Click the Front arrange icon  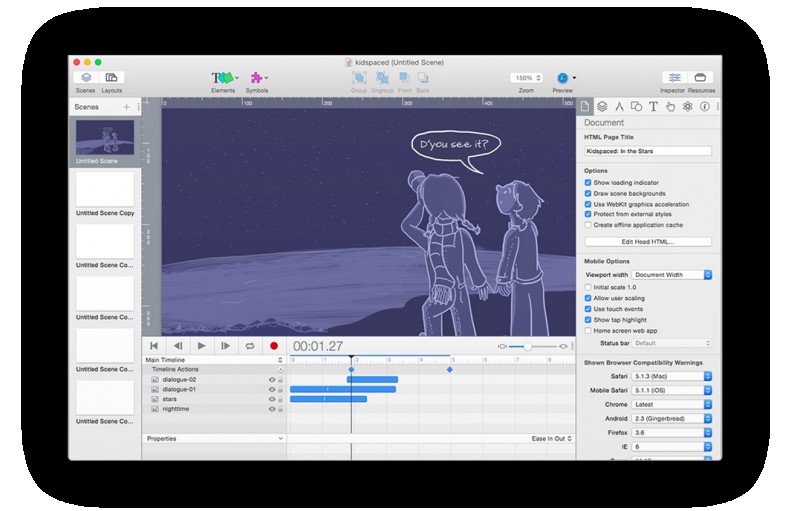(405, 78)
